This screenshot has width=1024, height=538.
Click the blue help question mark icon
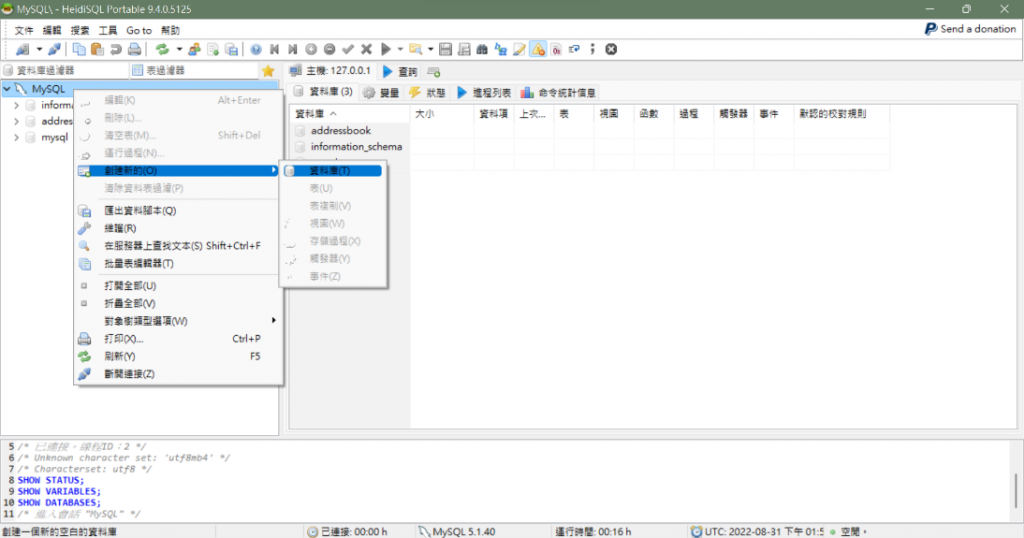256,50
